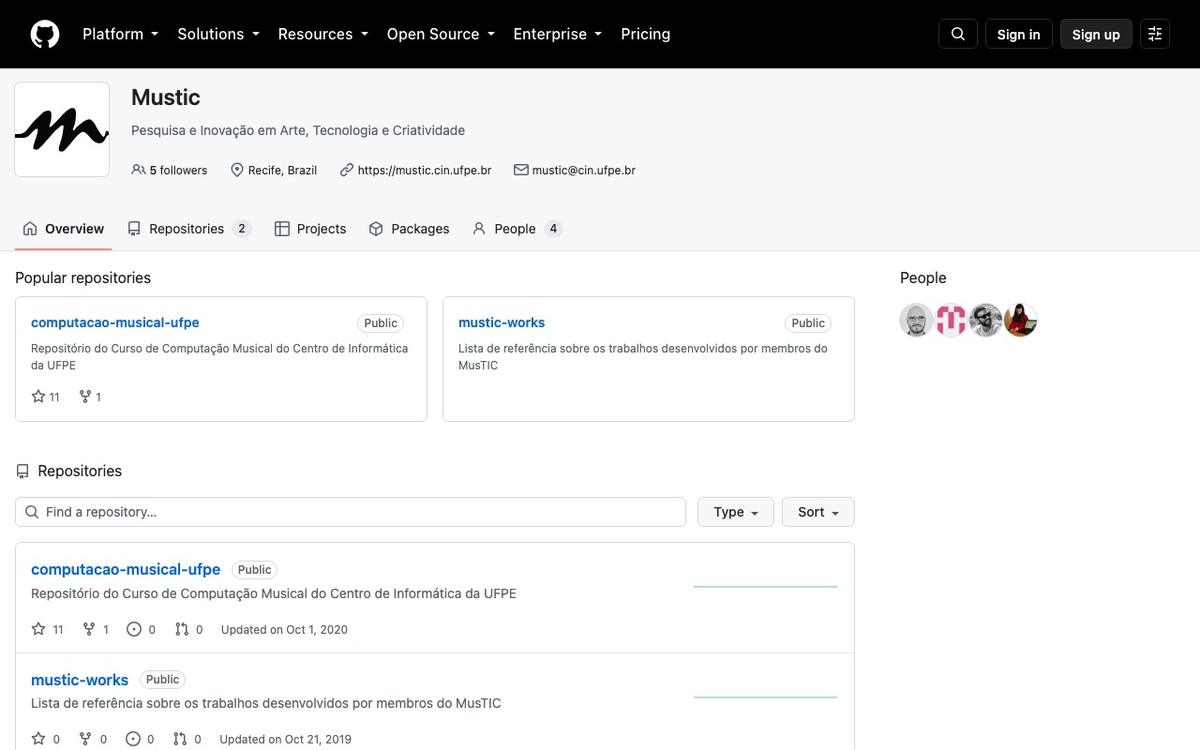Screen dimensions: 1200x750
Task: Click forks icon for computacao-musical-ufpe list row
Action: [x=89, y=629]
